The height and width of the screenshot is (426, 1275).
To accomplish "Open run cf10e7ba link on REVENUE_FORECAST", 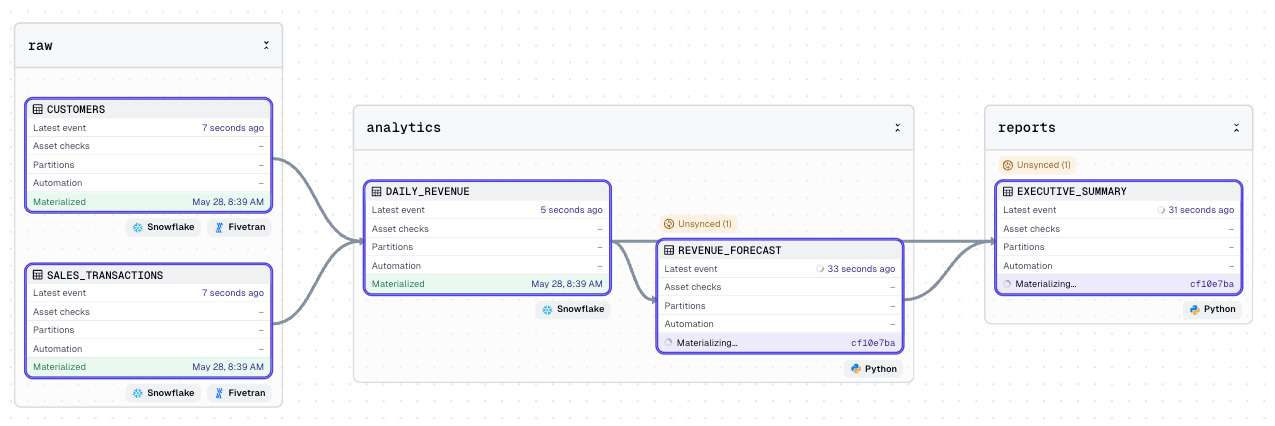I will 873,343.
